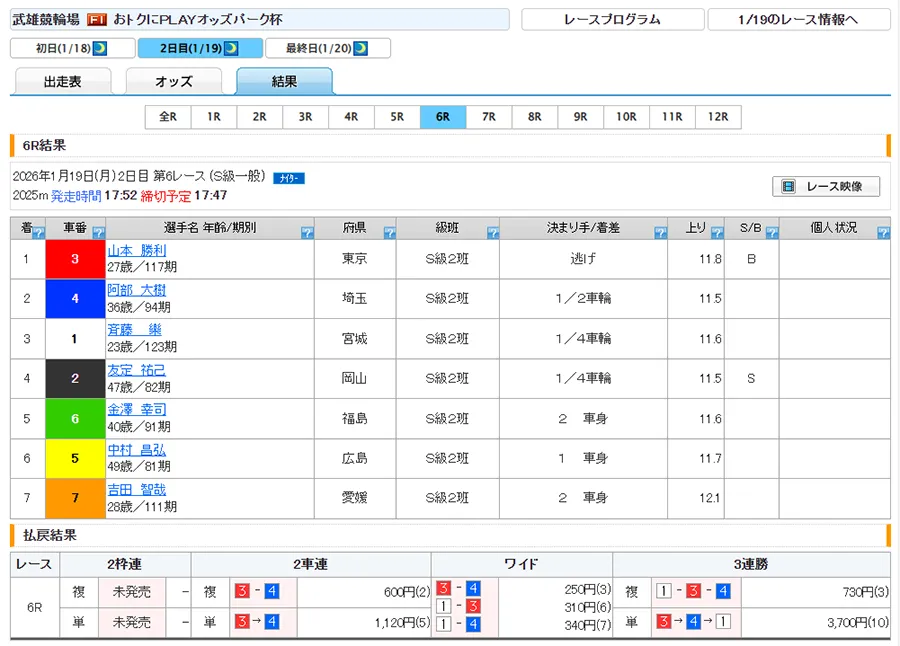Open rider 阿部 大樹 profile link
This screenshot has height=646, width=900.
(137, 291)
